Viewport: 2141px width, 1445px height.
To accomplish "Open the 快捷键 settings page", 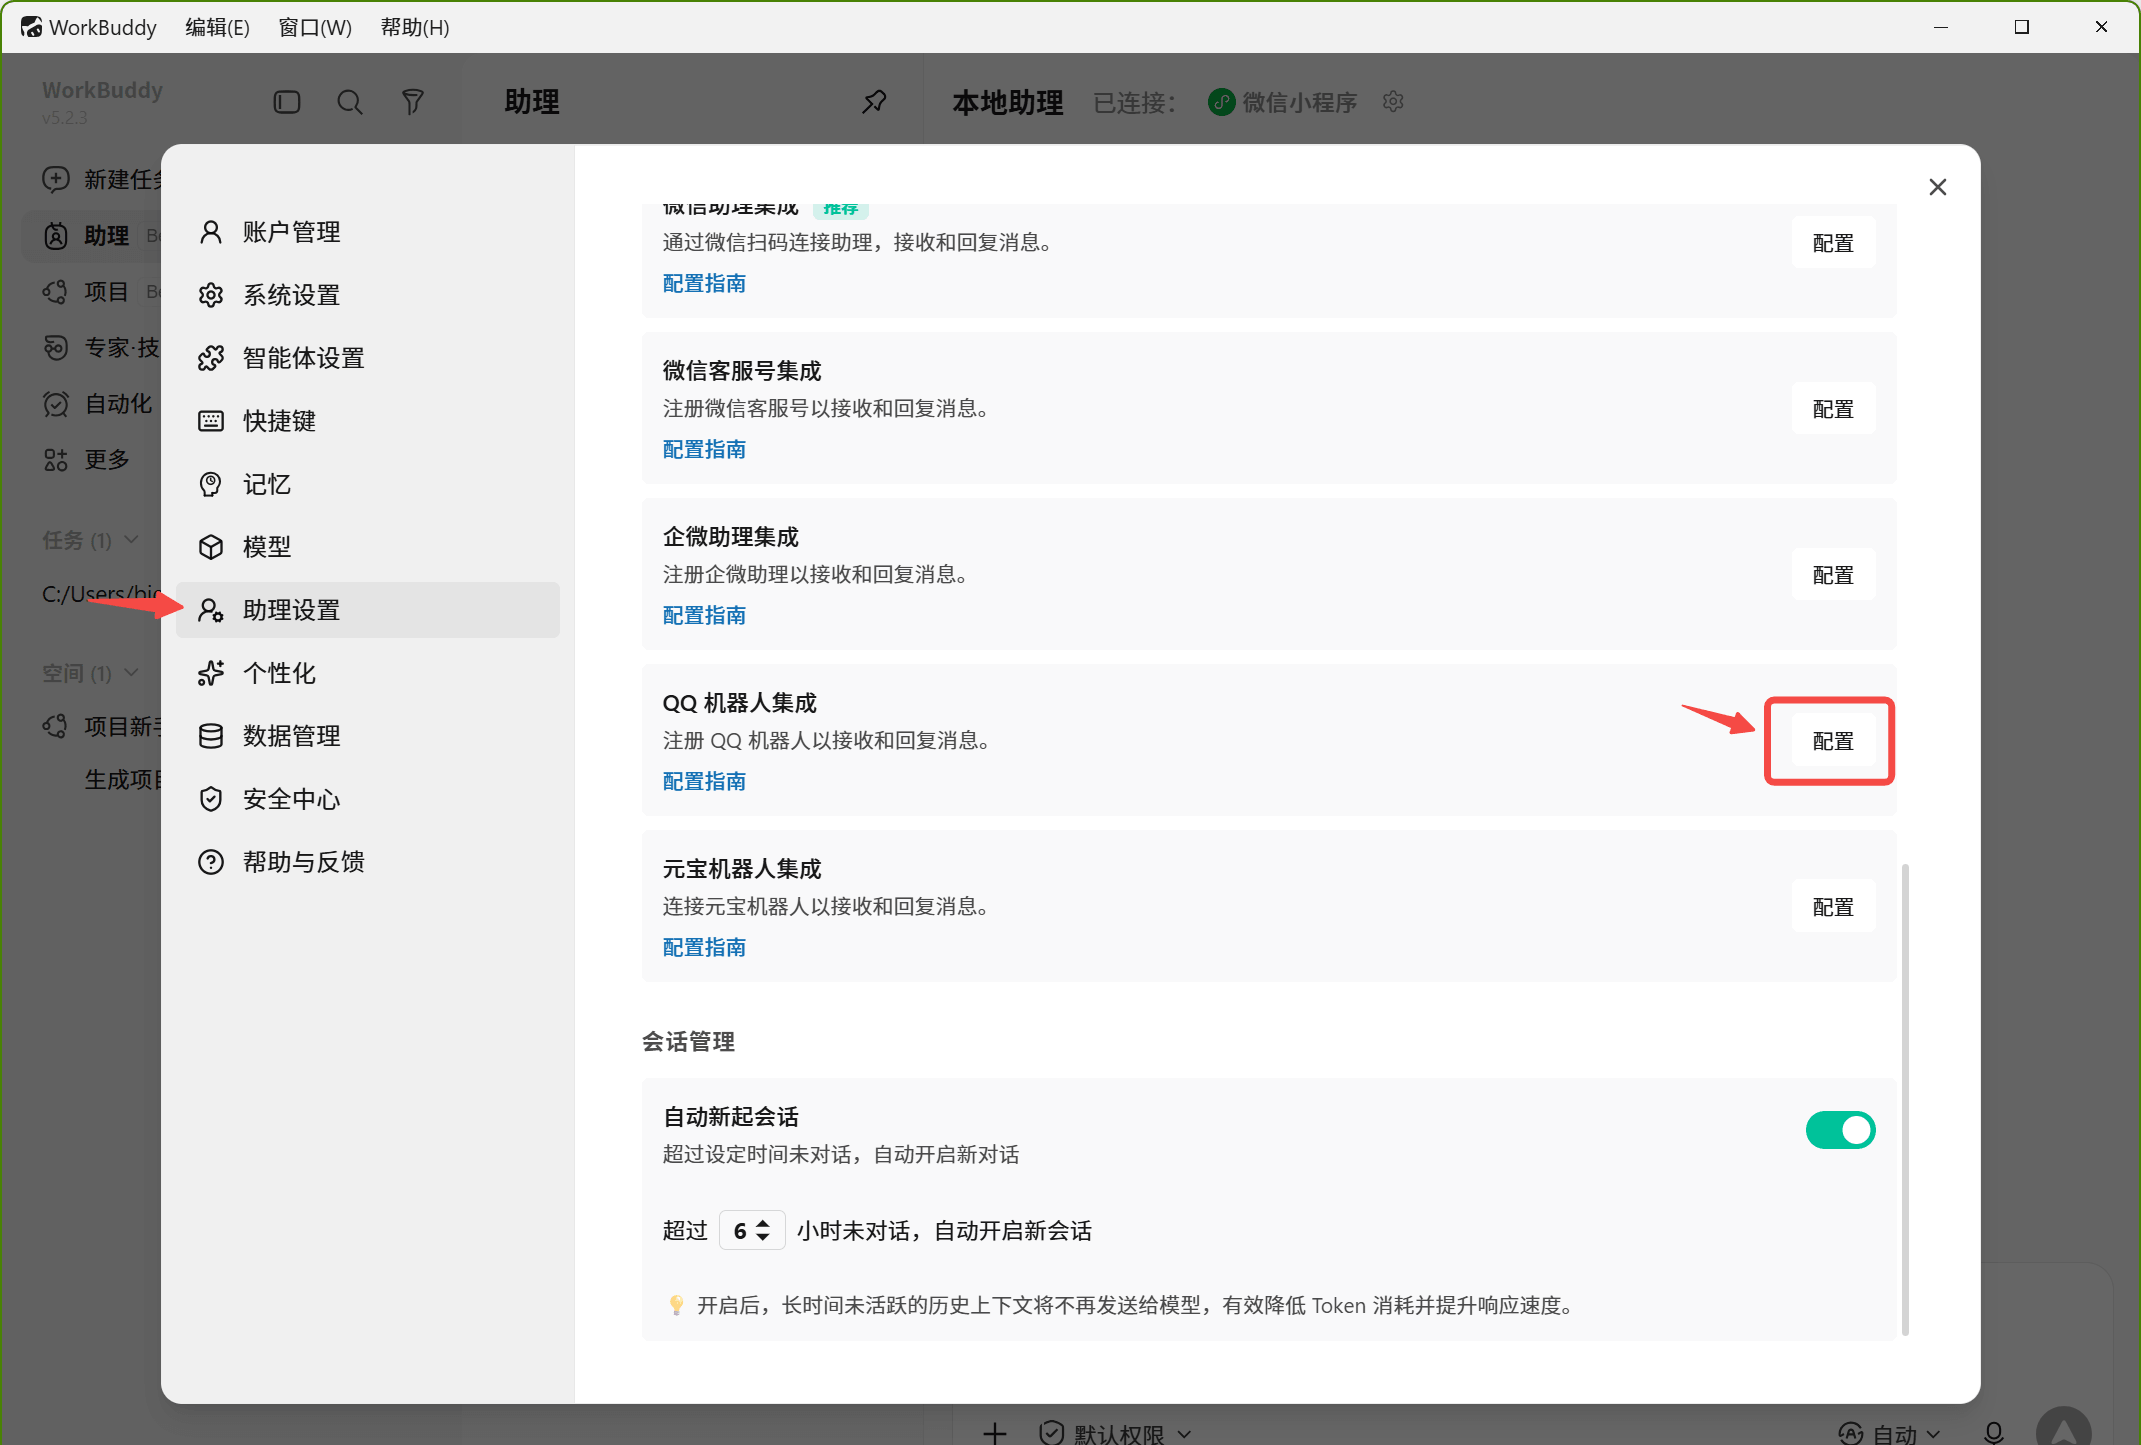I will [x=368, y=421].
